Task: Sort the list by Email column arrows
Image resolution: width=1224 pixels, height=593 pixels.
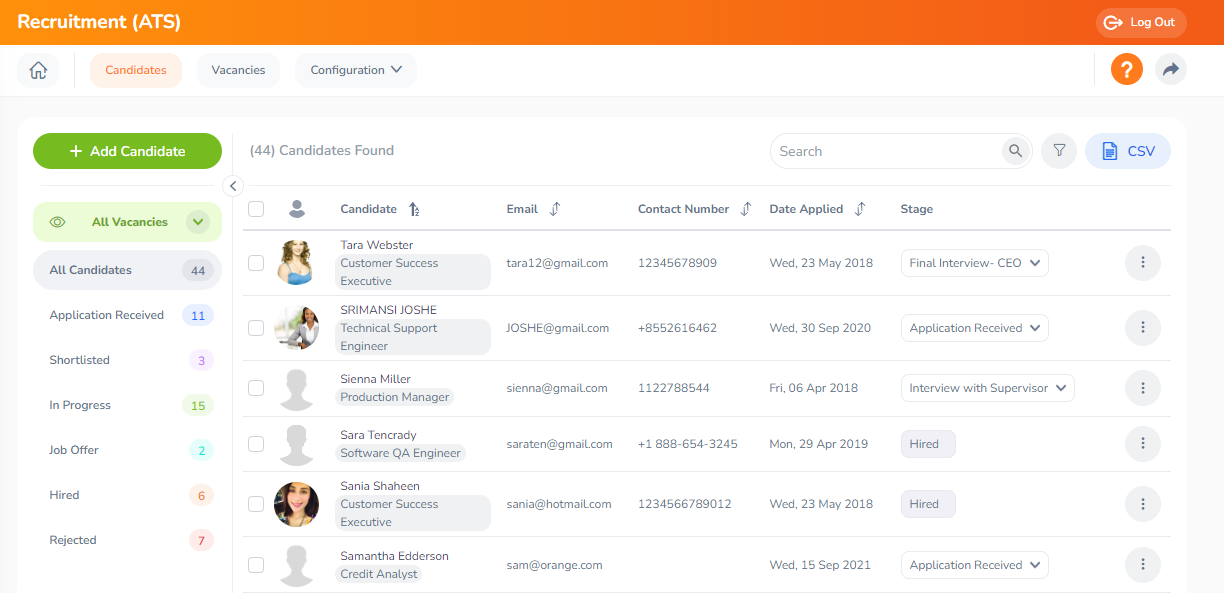Action: click(555, 209)
